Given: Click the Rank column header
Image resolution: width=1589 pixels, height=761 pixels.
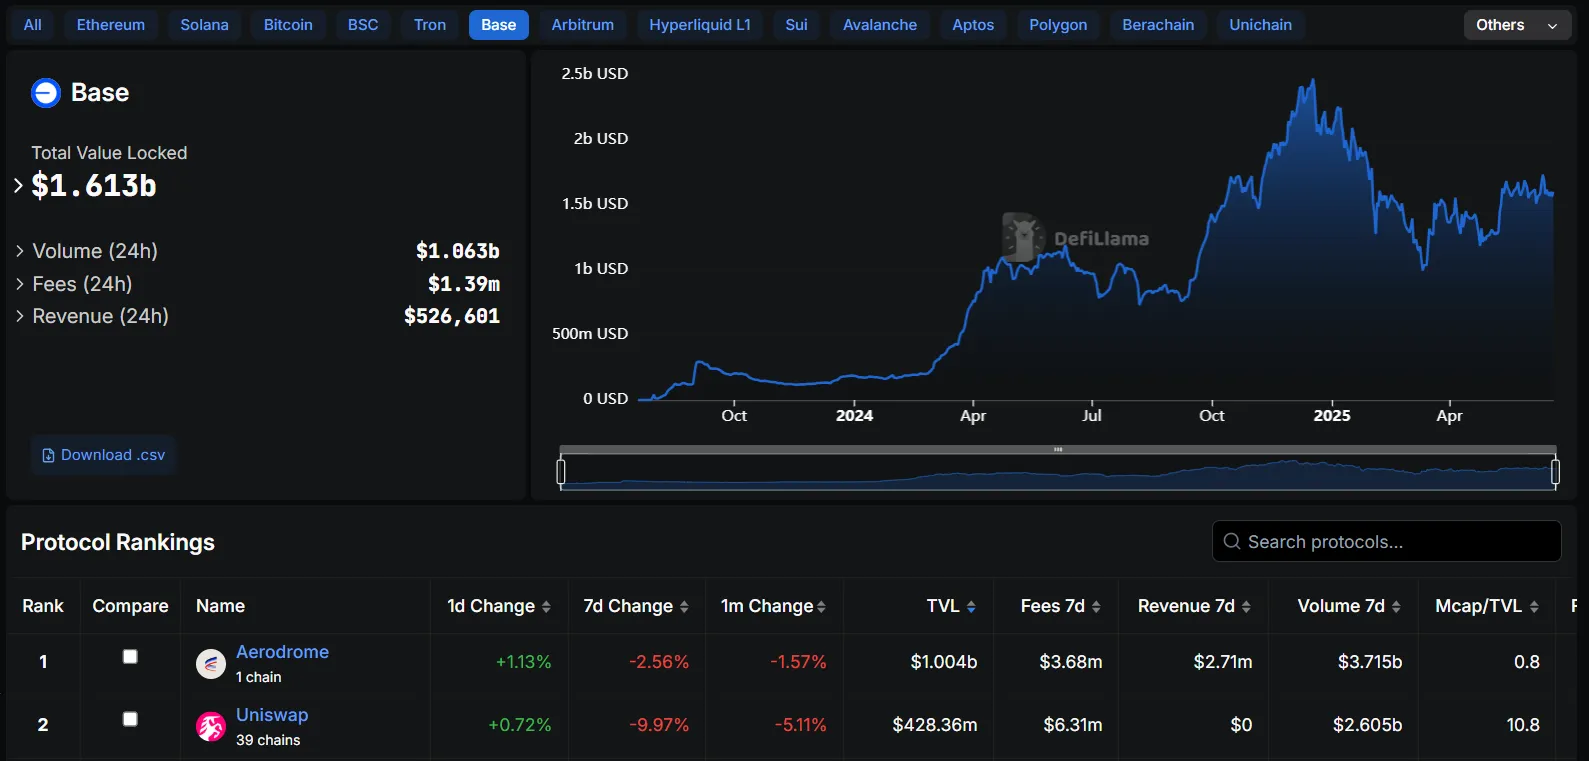Looking at the screenshot, I should tap(43, 606).
